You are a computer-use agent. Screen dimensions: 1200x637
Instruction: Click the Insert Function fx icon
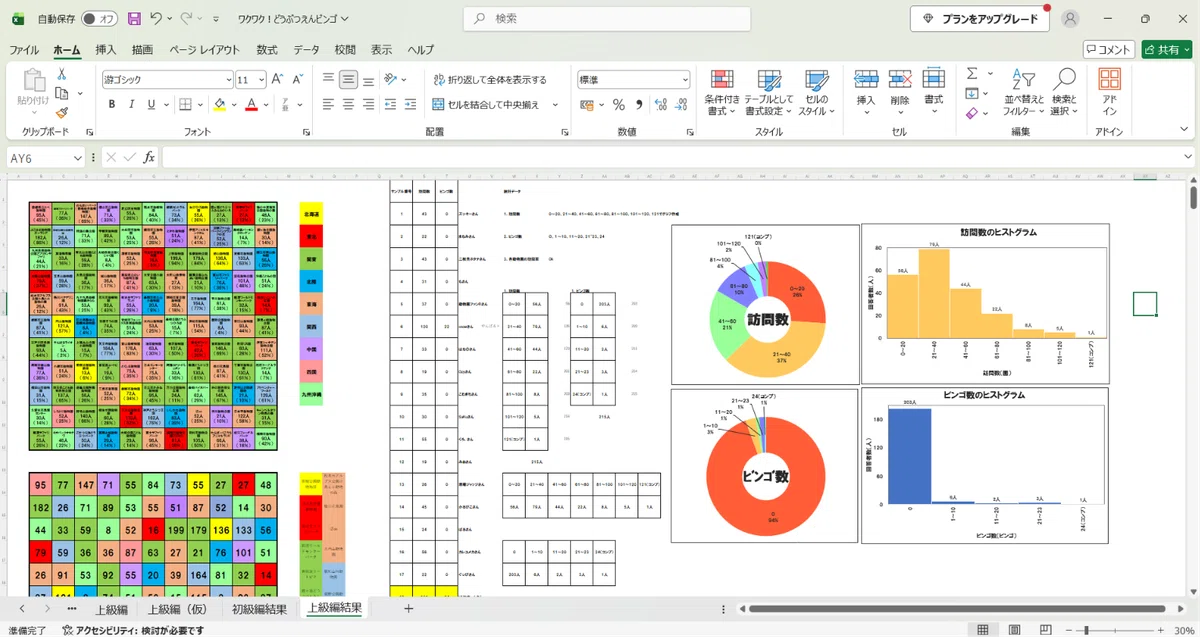[x=149, y=157]
